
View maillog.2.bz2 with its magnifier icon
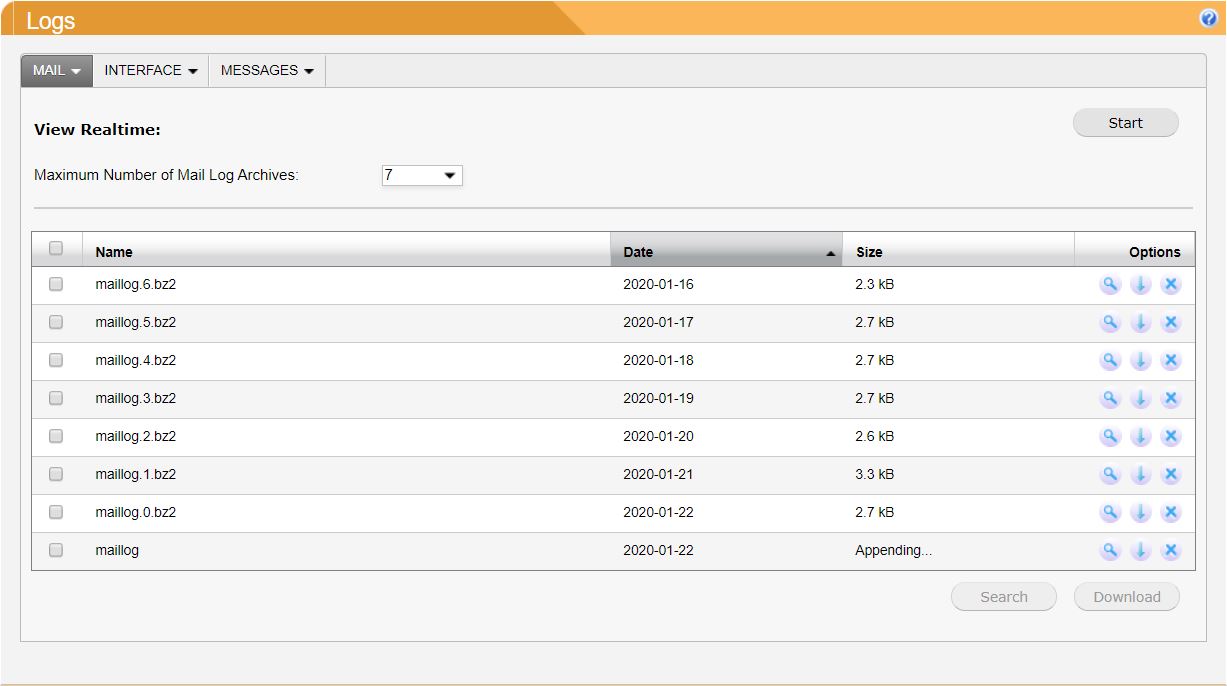(x=1110, y=437)
